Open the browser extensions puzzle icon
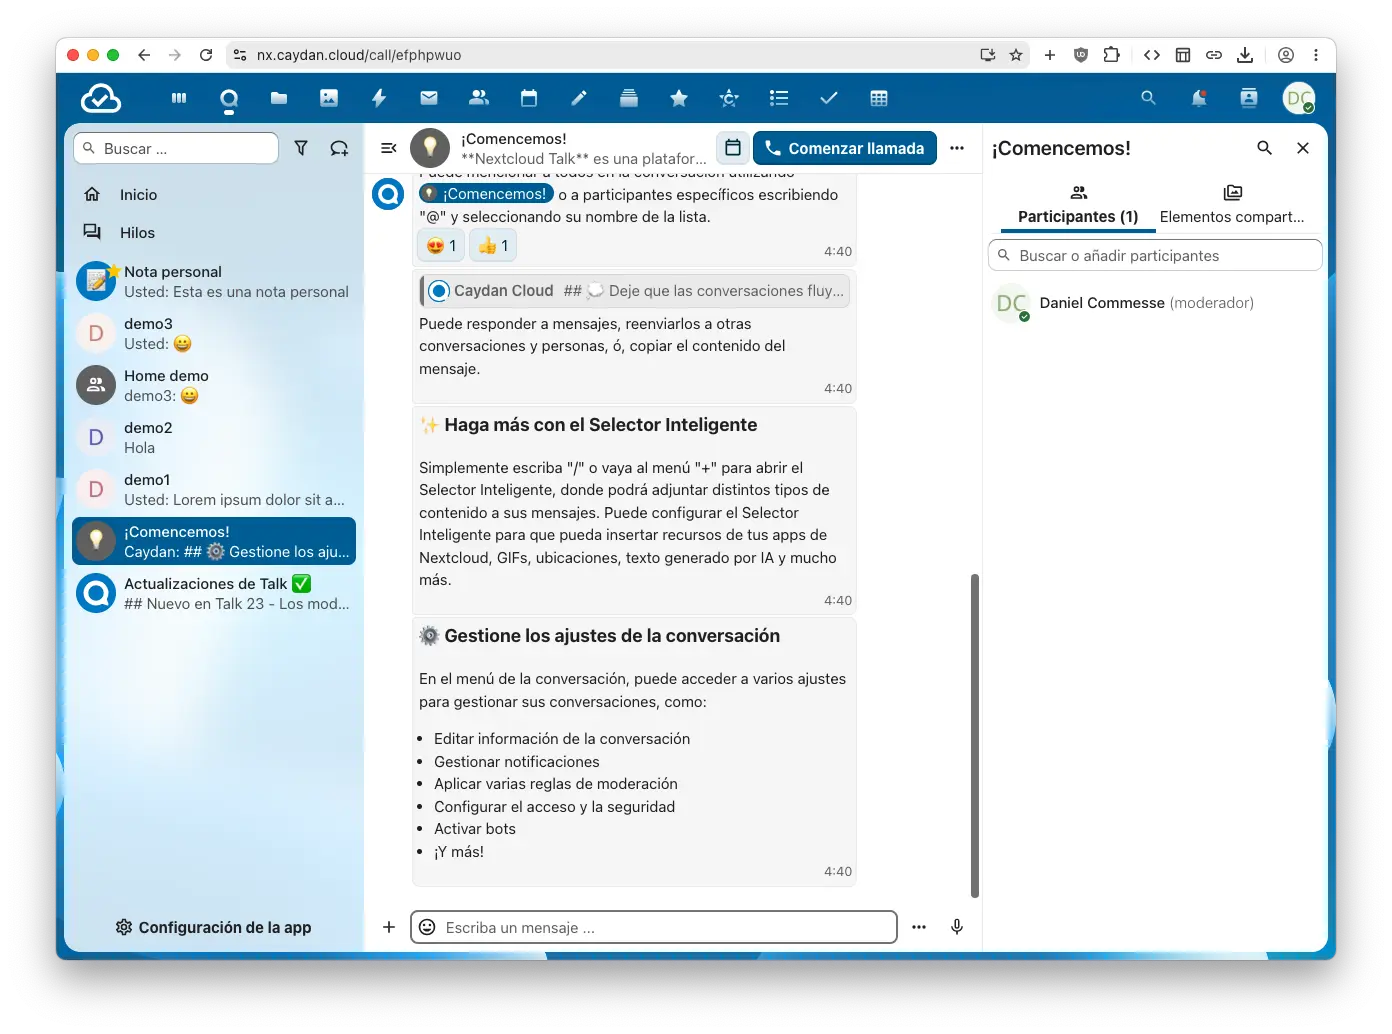Image resolution: width=1392 pixels, height=1034 pixels. pos(1111,55)
